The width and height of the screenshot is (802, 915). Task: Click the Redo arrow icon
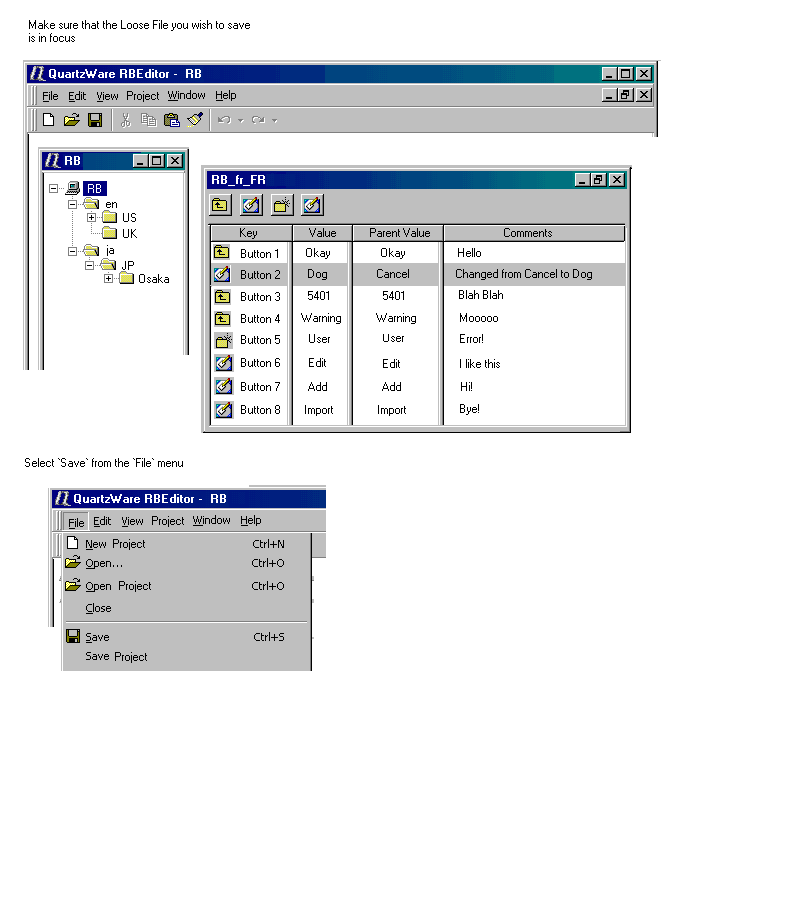coord(258,120)
